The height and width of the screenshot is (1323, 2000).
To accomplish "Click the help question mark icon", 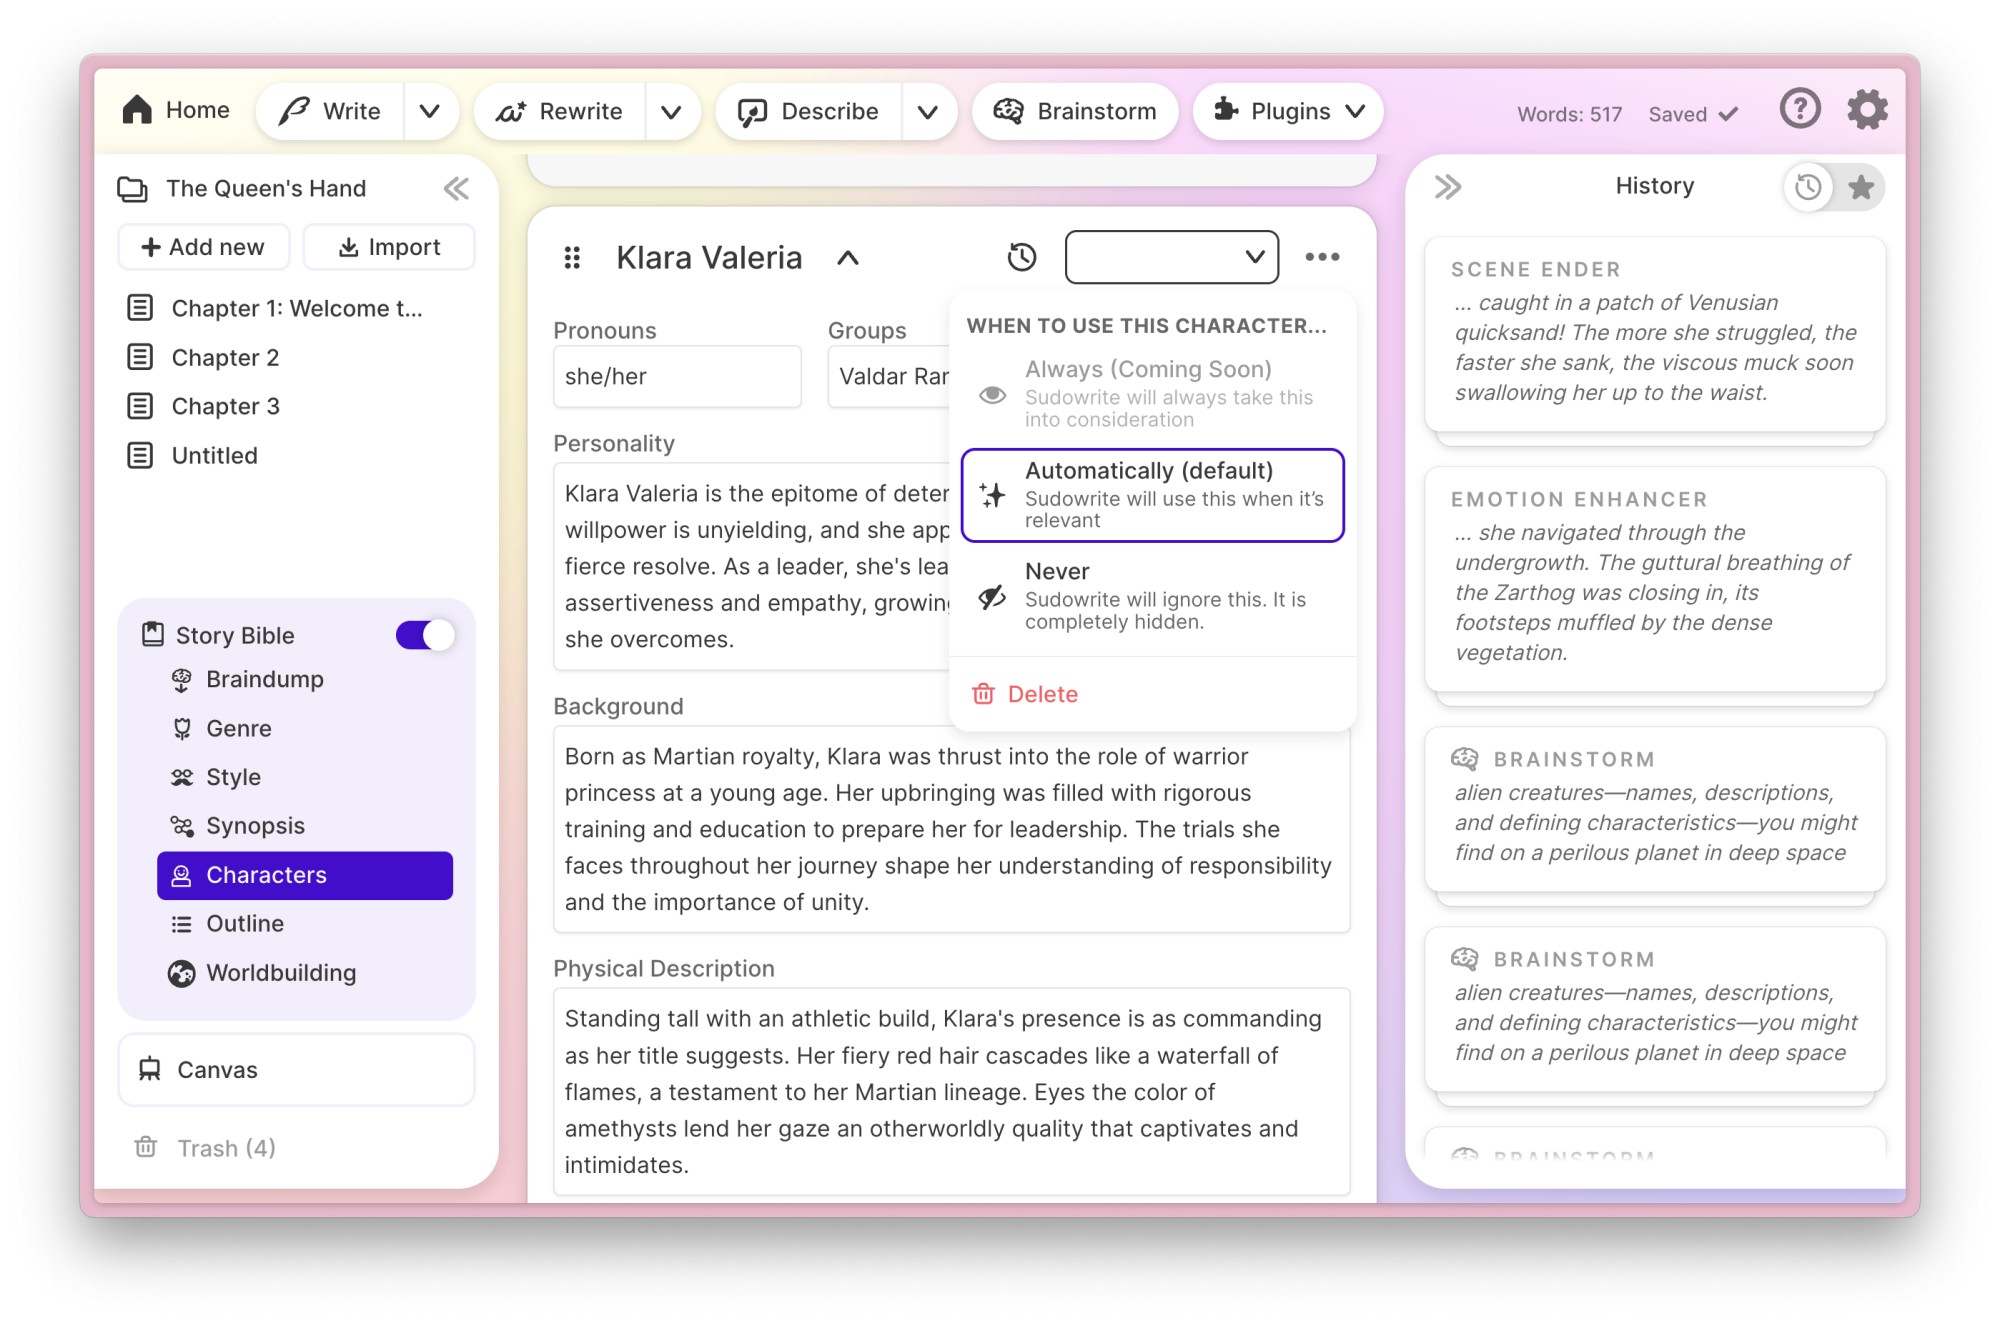I will coord(1799,109).
